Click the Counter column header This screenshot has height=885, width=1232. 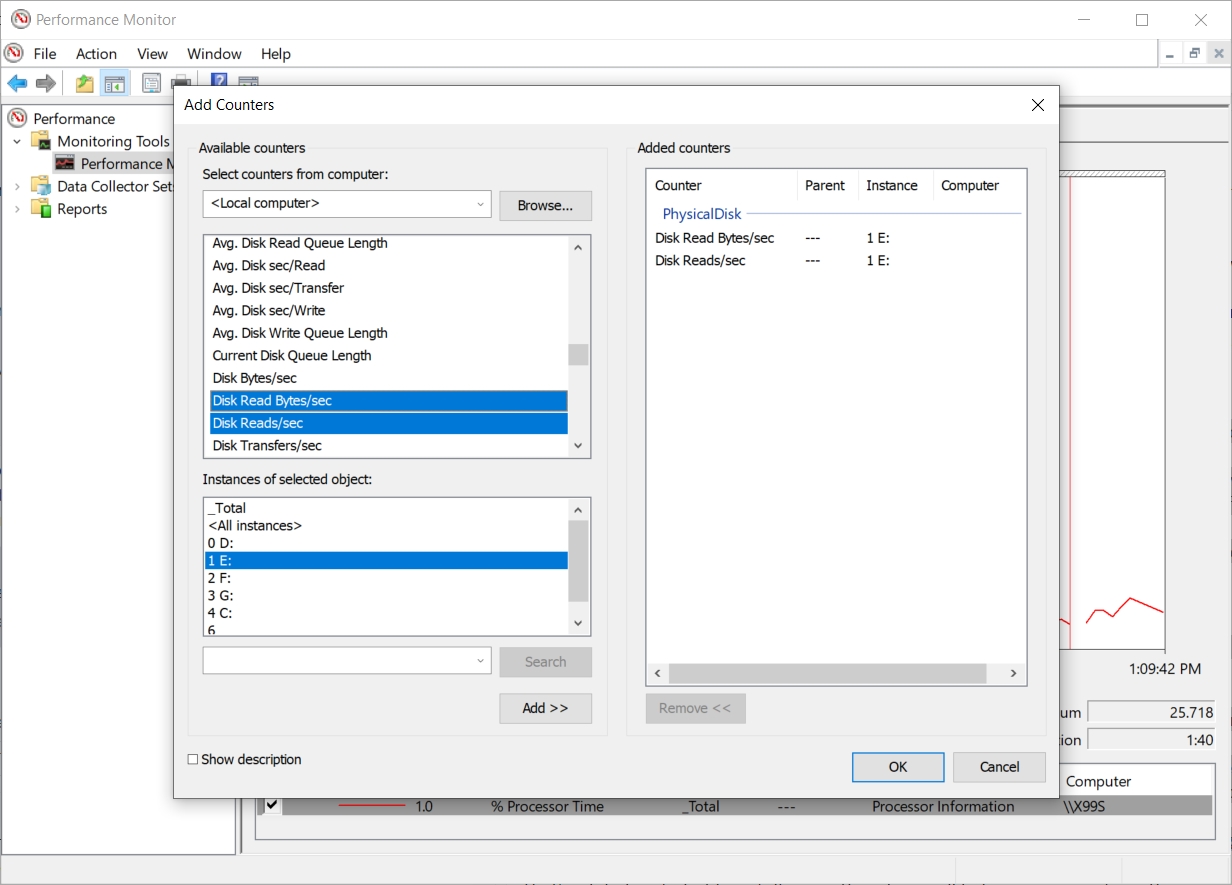point(722,186)
